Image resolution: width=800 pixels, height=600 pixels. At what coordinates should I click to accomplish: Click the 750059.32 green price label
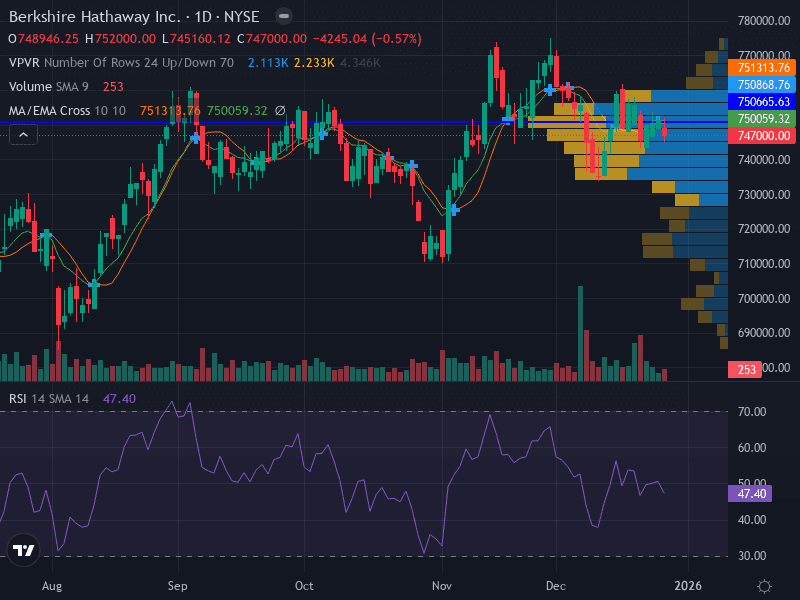point(762,118)
